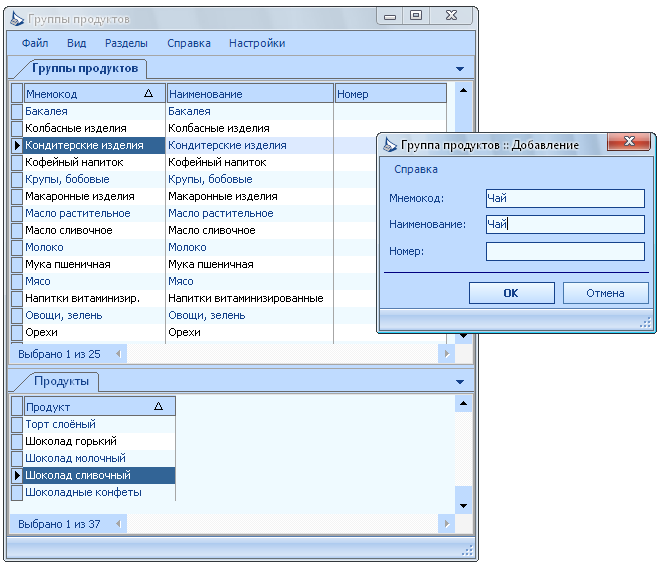
Task: Select the Шоколад молочный product row
Action: pyautogui.click(x=99, y=458)
